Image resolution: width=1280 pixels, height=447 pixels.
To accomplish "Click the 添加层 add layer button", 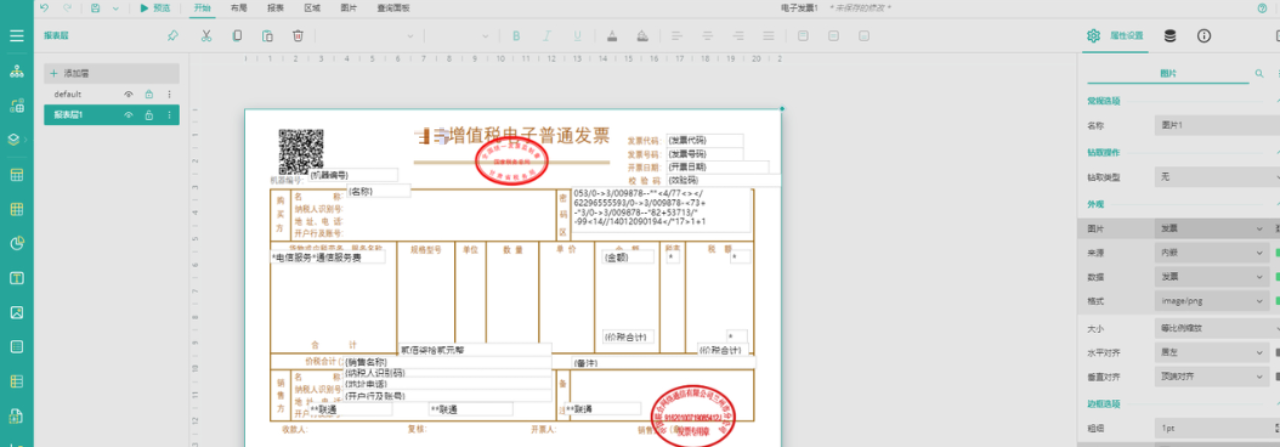I will click(111, 73).
